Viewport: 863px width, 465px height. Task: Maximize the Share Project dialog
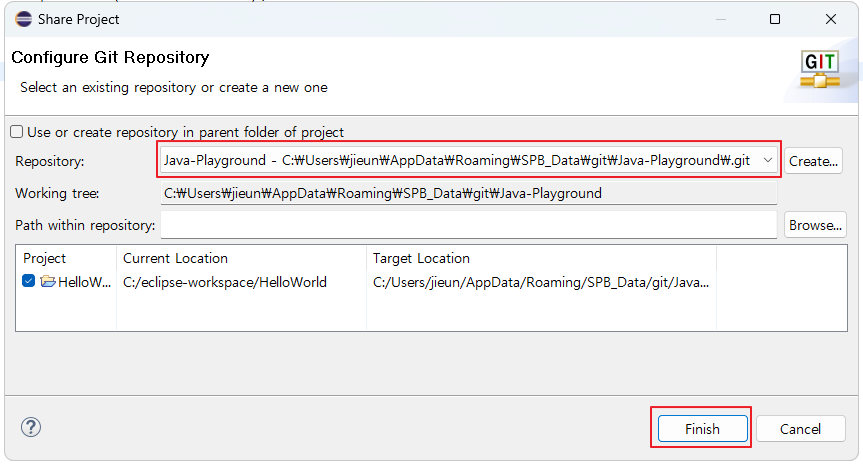point(775,19)
